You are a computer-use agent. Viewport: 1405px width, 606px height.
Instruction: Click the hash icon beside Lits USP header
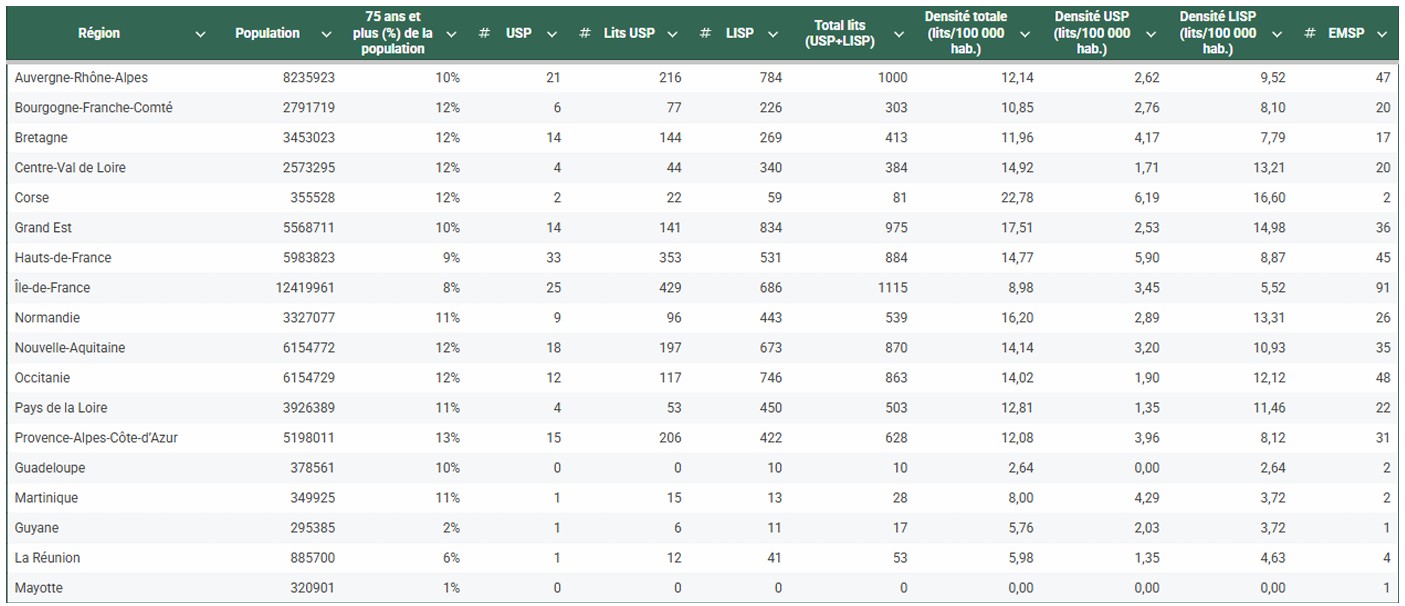tap(584, 34)
